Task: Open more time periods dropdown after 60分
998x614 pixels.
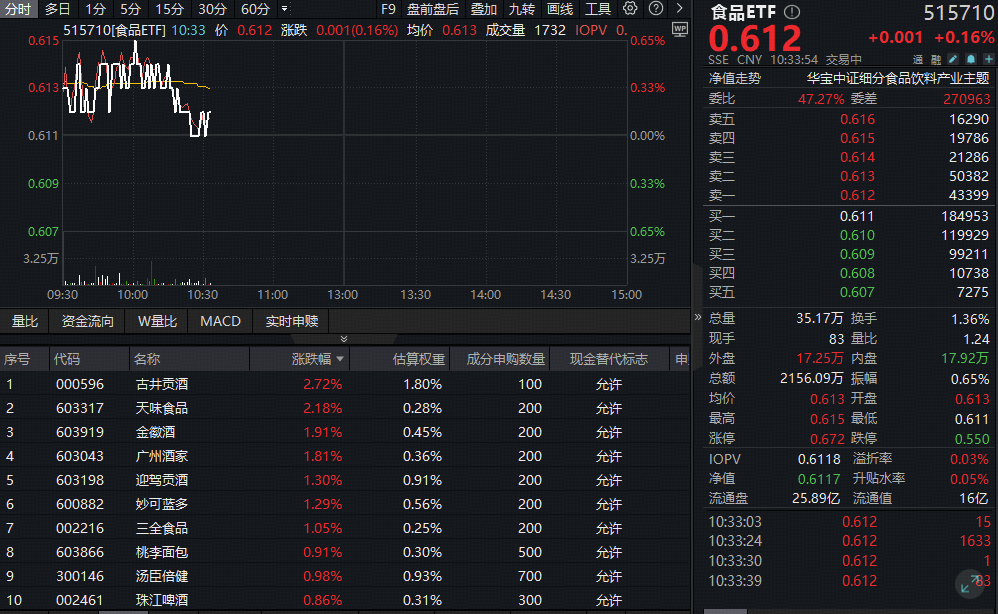Action: 285,9
